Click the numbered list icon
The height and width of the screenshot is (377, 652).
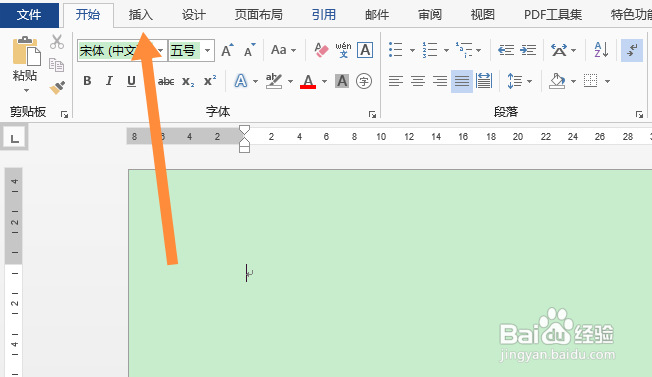point(430,50)
